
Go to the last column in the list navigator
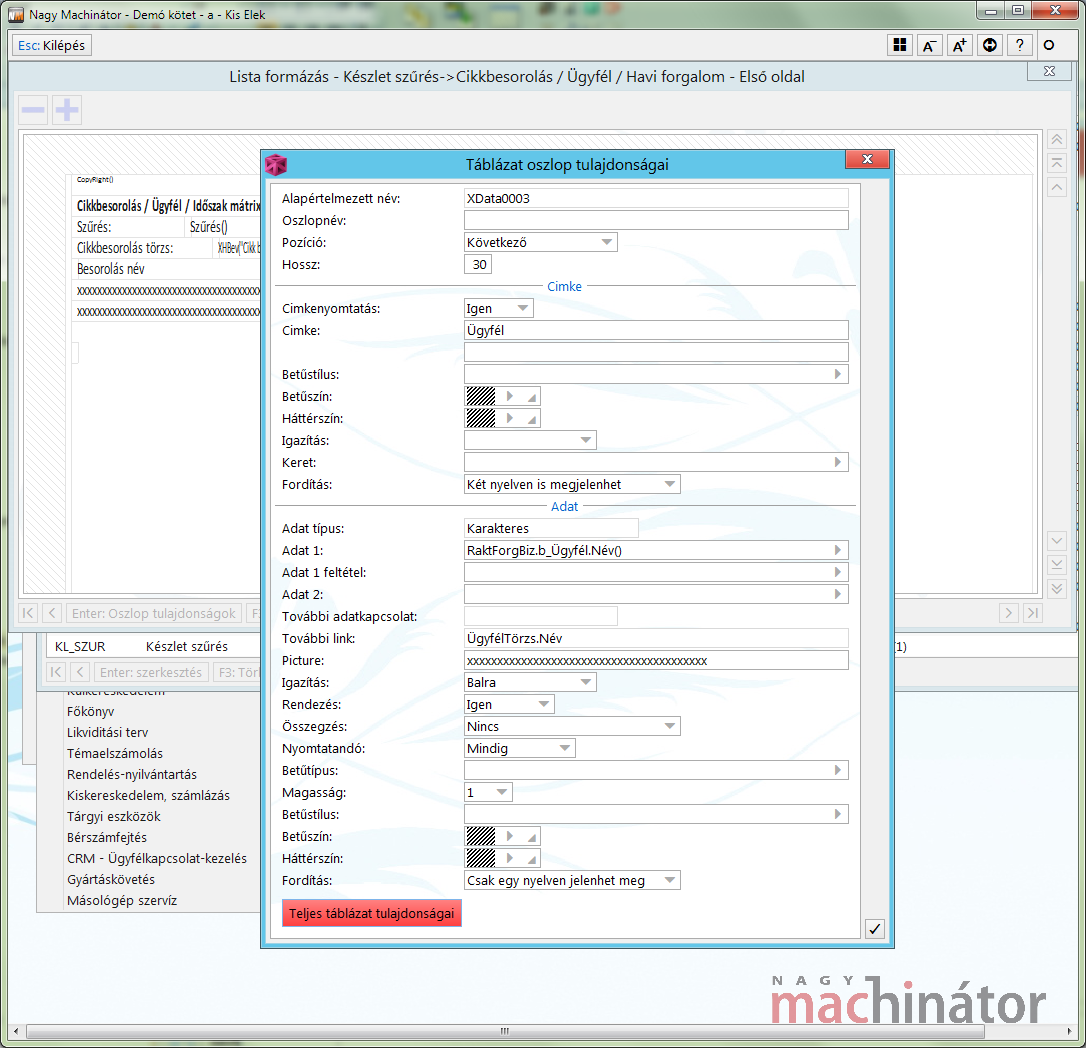click(x=1033, y=613)
